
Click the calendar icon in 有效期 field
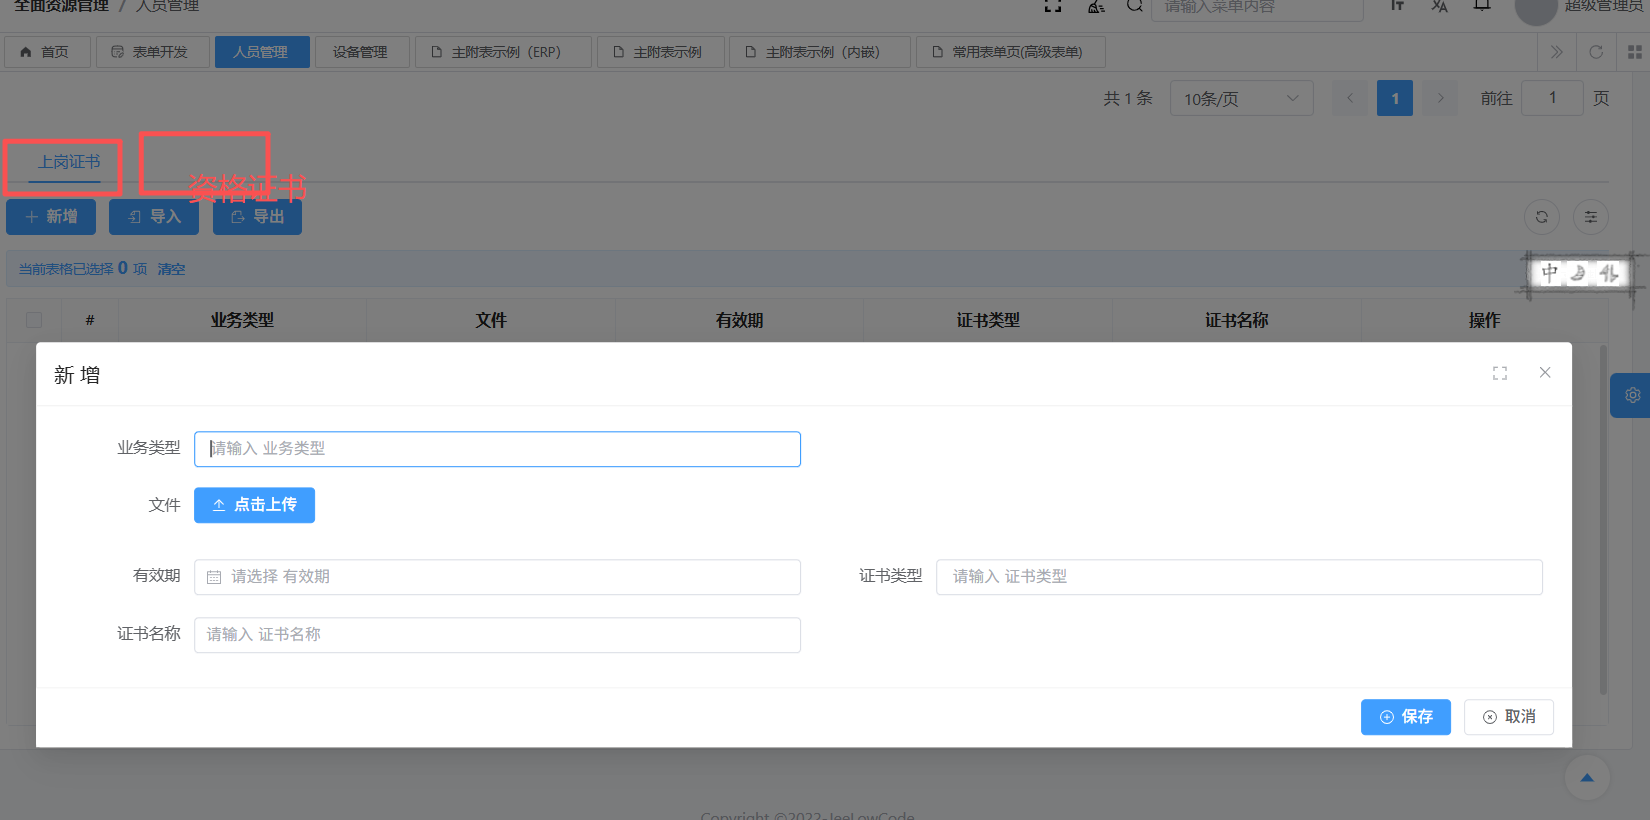[214, 577]
